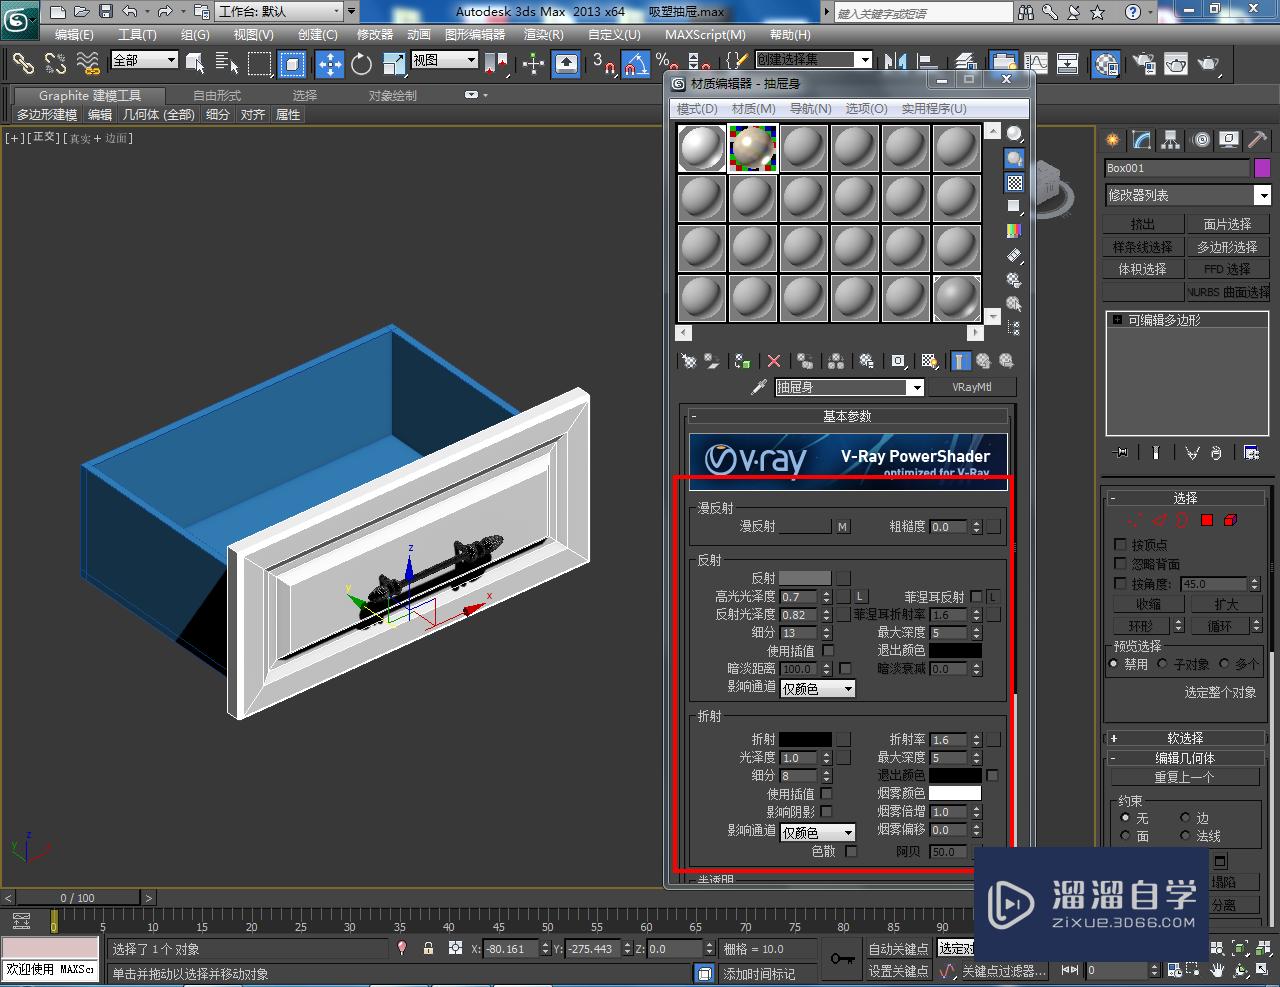This screenshot has height=987, width=1280.
Task: Click diffuse map M button
Action: 843,526
